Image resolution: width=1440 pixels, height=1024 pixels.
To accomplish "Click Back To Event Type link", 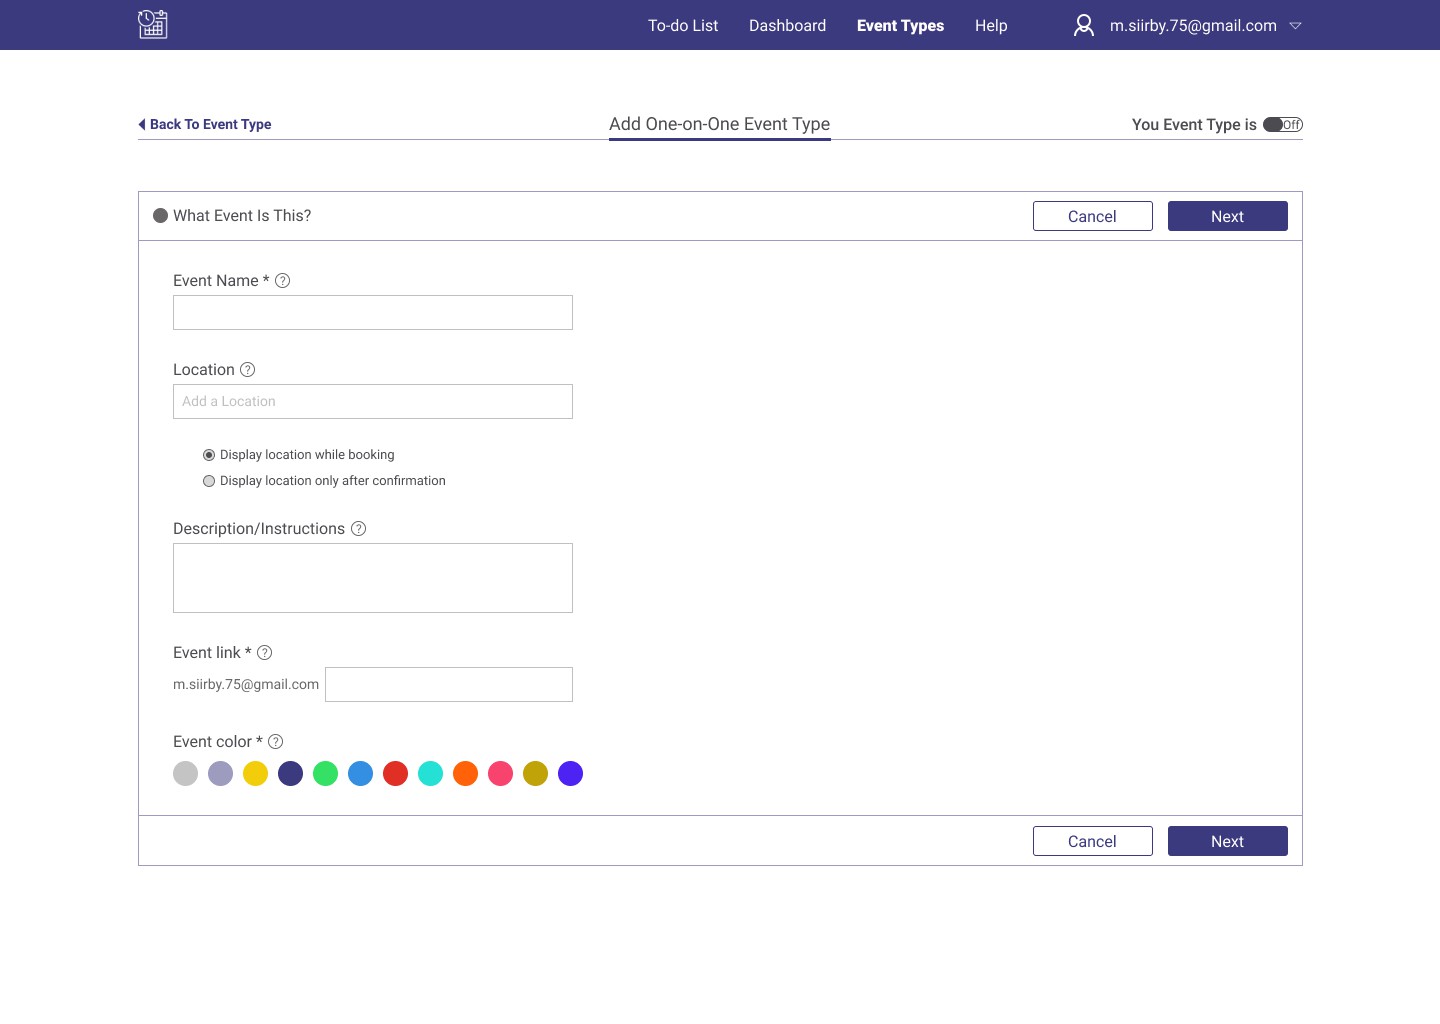I will tap(211, 124).
